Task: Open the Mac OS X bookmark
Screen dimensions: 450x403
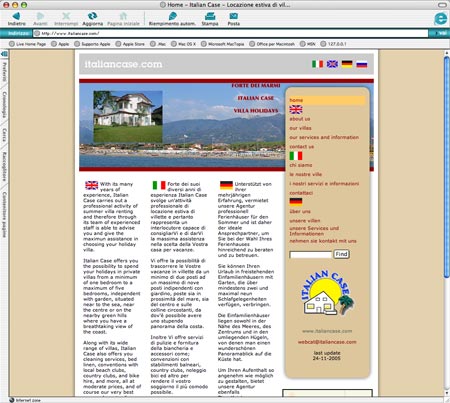Action: coord(183,44)
